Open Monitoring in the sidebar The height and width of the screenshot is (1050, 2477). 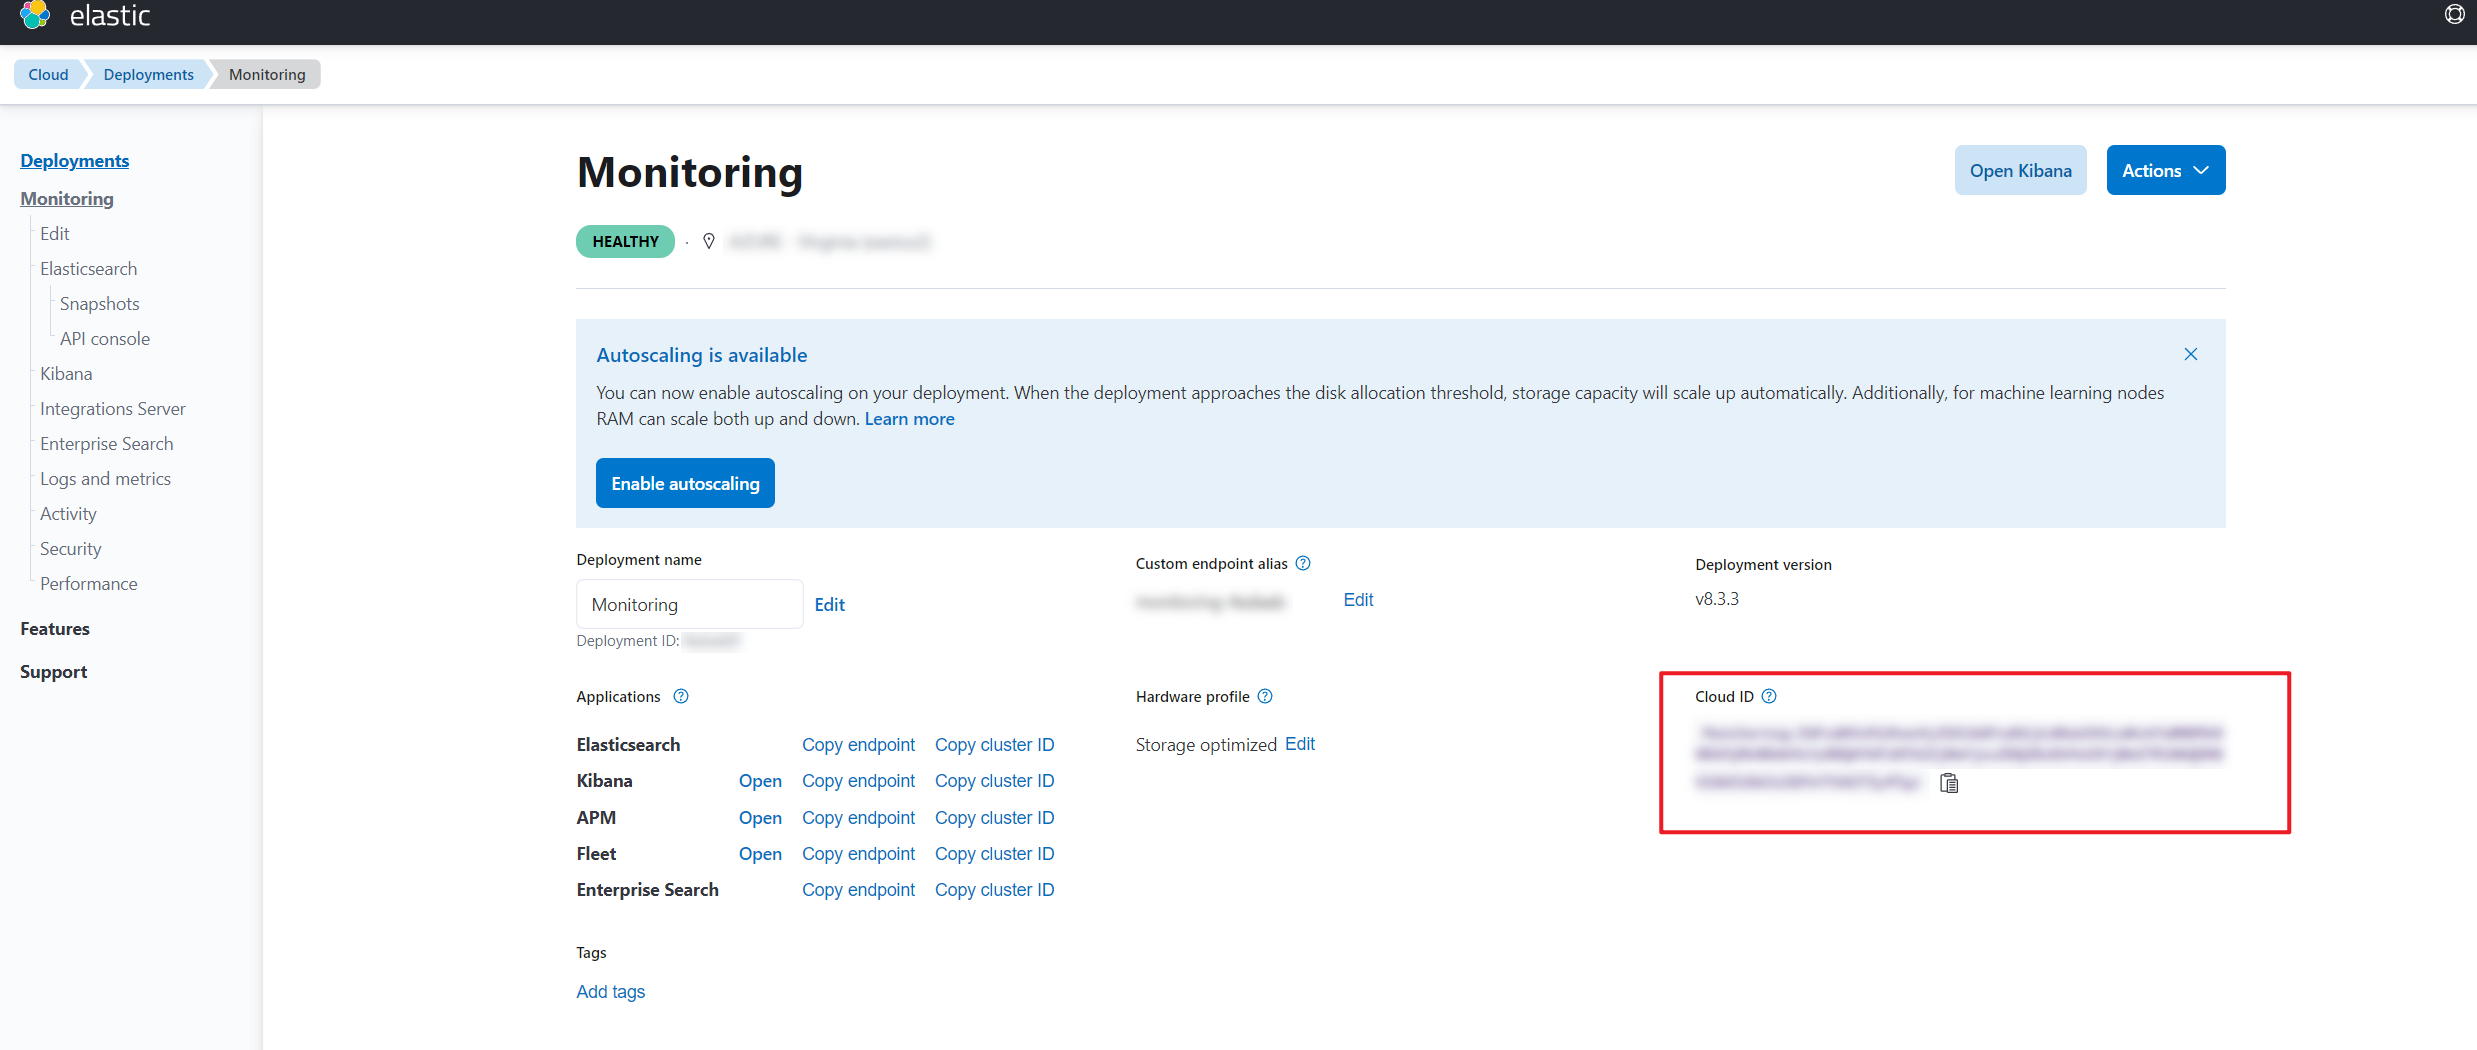[x=67, y=199]
